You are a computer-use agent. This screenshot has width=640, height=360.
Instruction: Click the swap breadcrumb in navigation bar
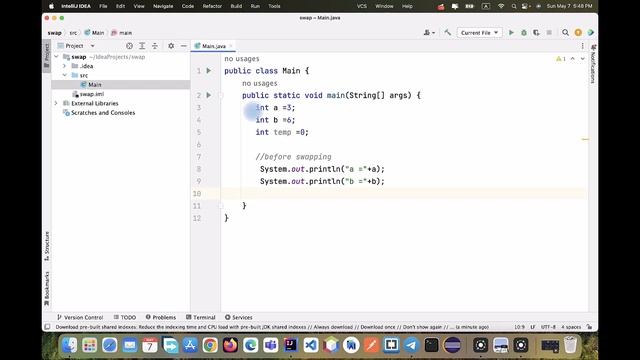point(54,33)
